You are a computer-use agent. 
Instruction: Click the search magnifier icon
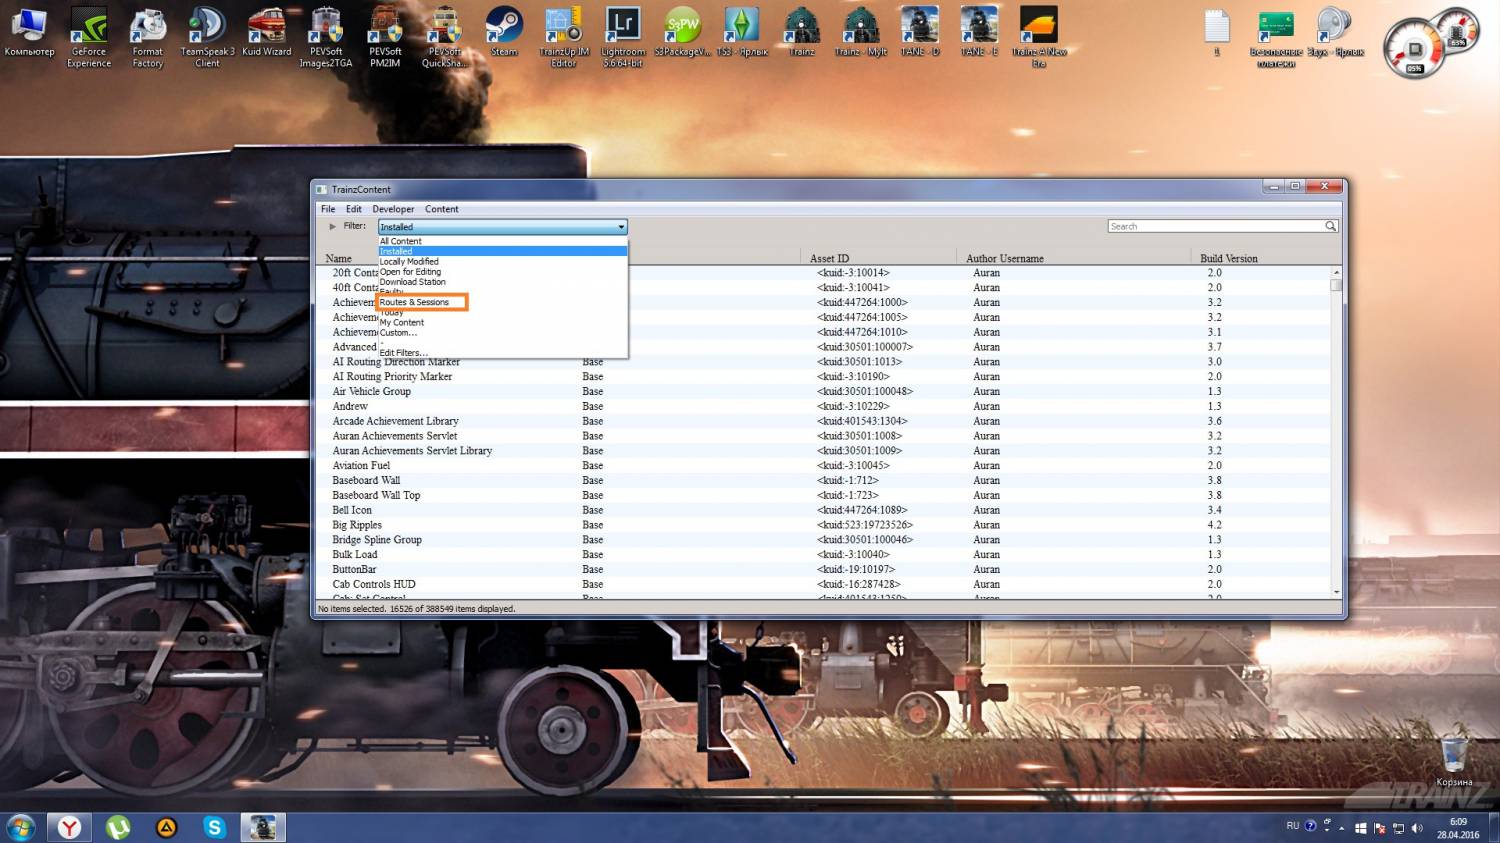tap(1330, 227)
